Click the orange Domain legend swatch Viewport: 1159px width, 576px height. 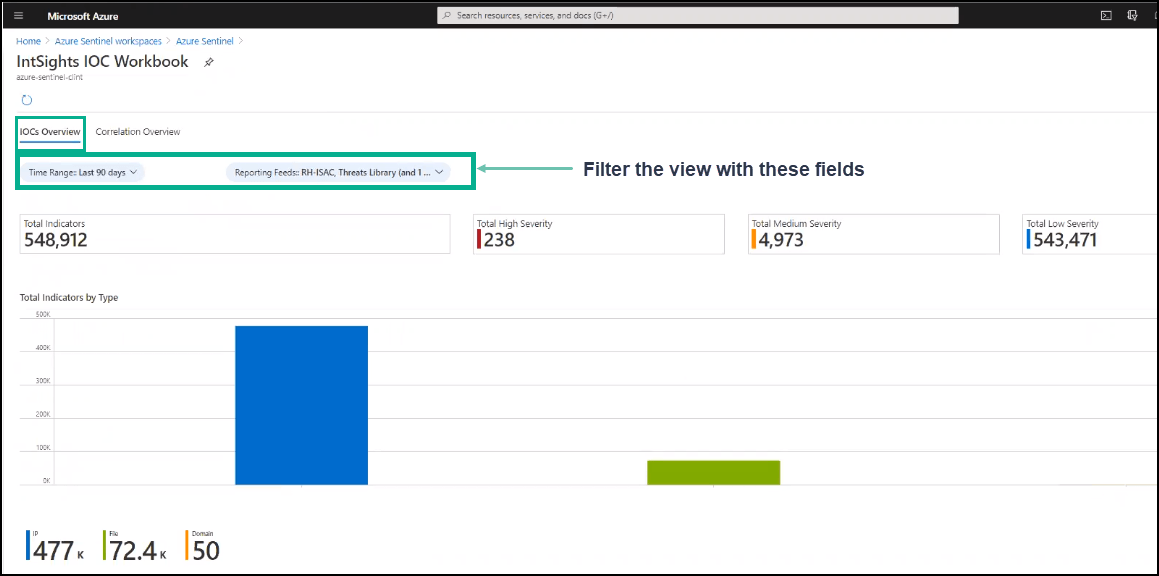point(187,545)
